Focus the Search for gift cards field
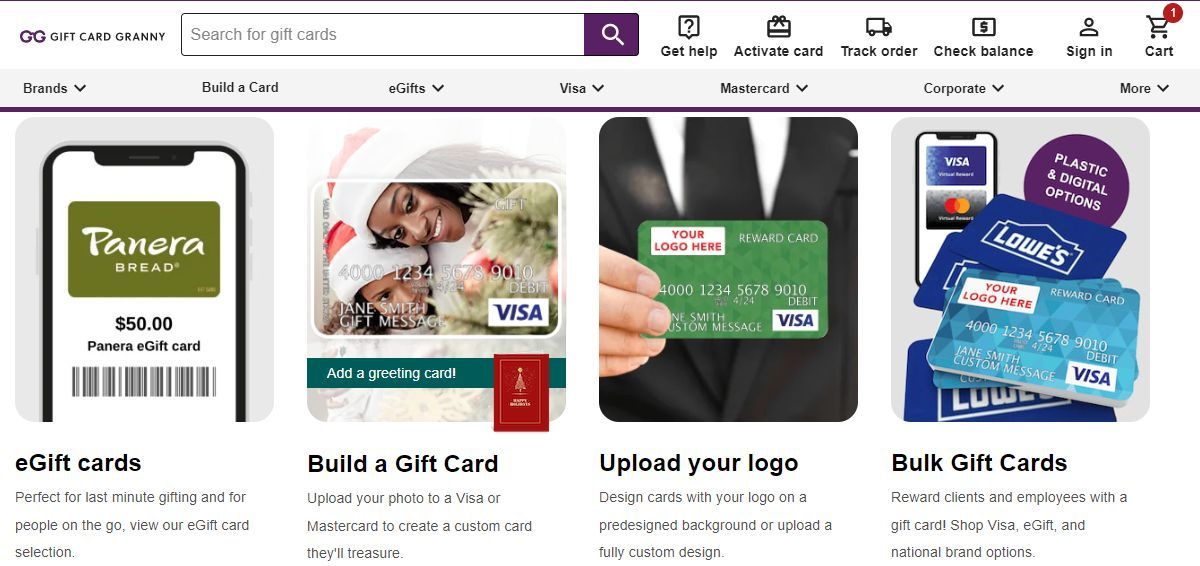The image size is (1200, 566). [x=382, y=35]
